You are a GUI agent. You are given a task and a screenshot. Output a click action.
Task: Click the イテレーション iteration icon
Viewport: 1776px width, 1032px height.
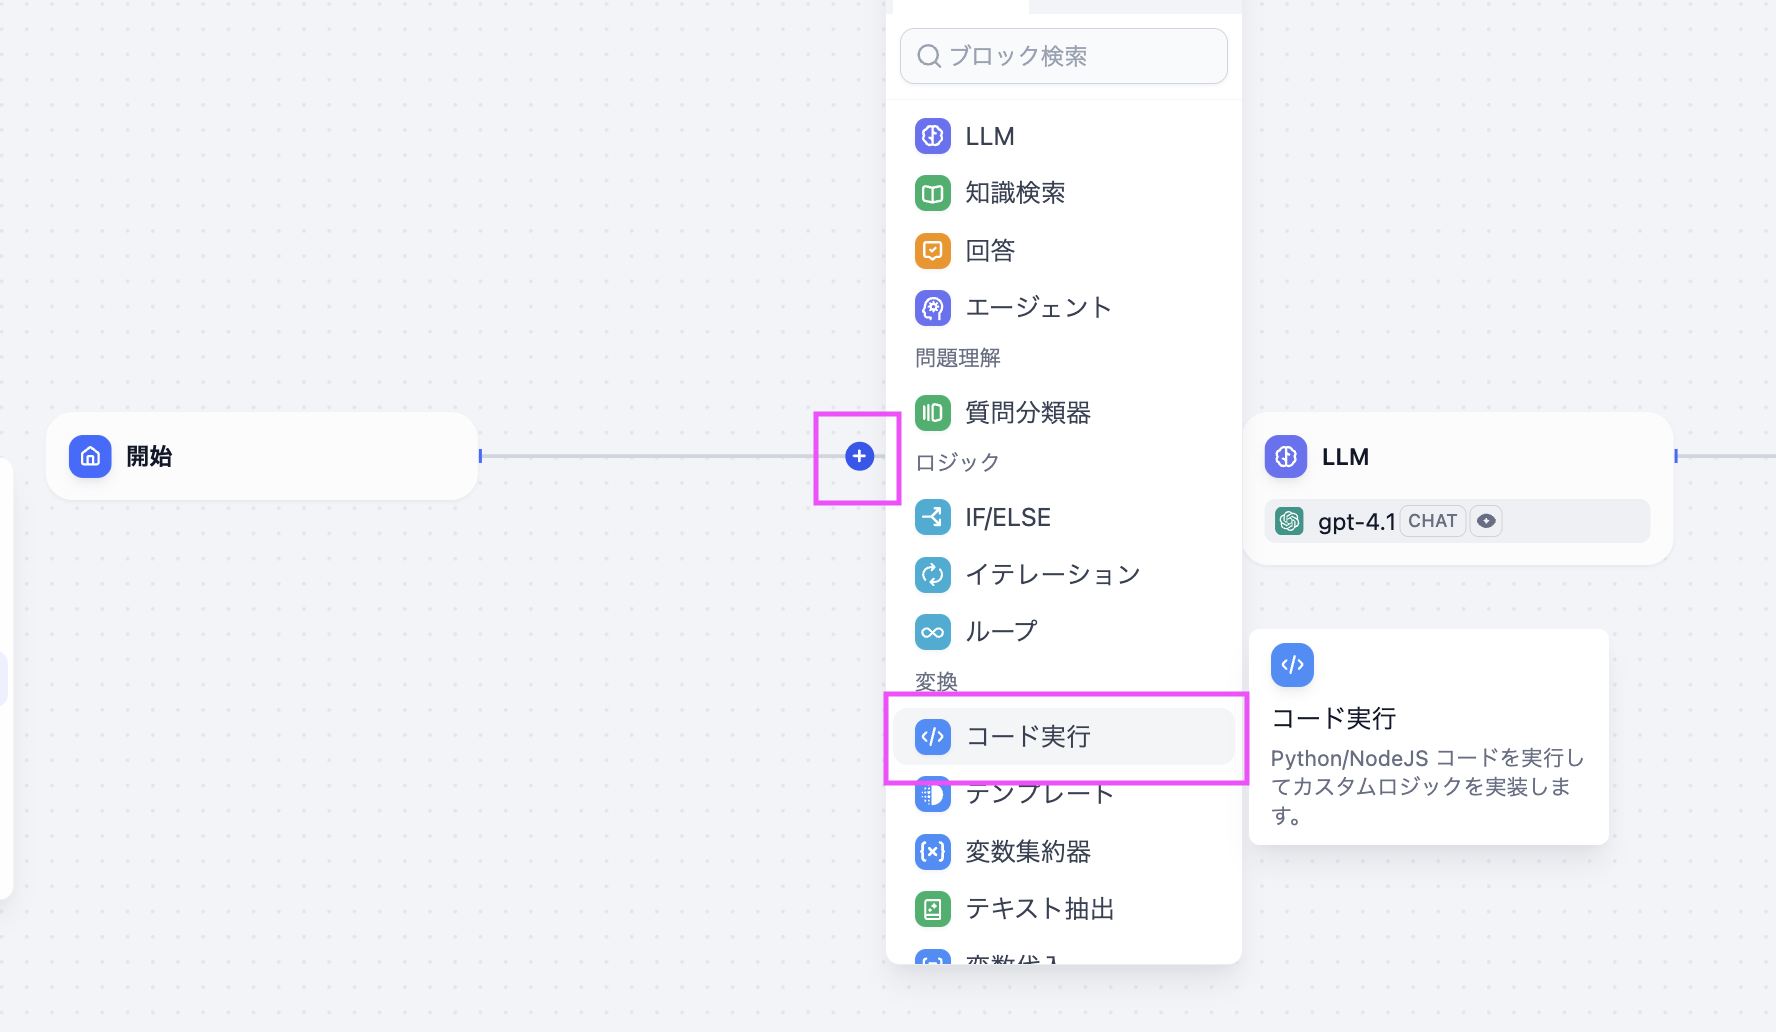pos(932,575)
